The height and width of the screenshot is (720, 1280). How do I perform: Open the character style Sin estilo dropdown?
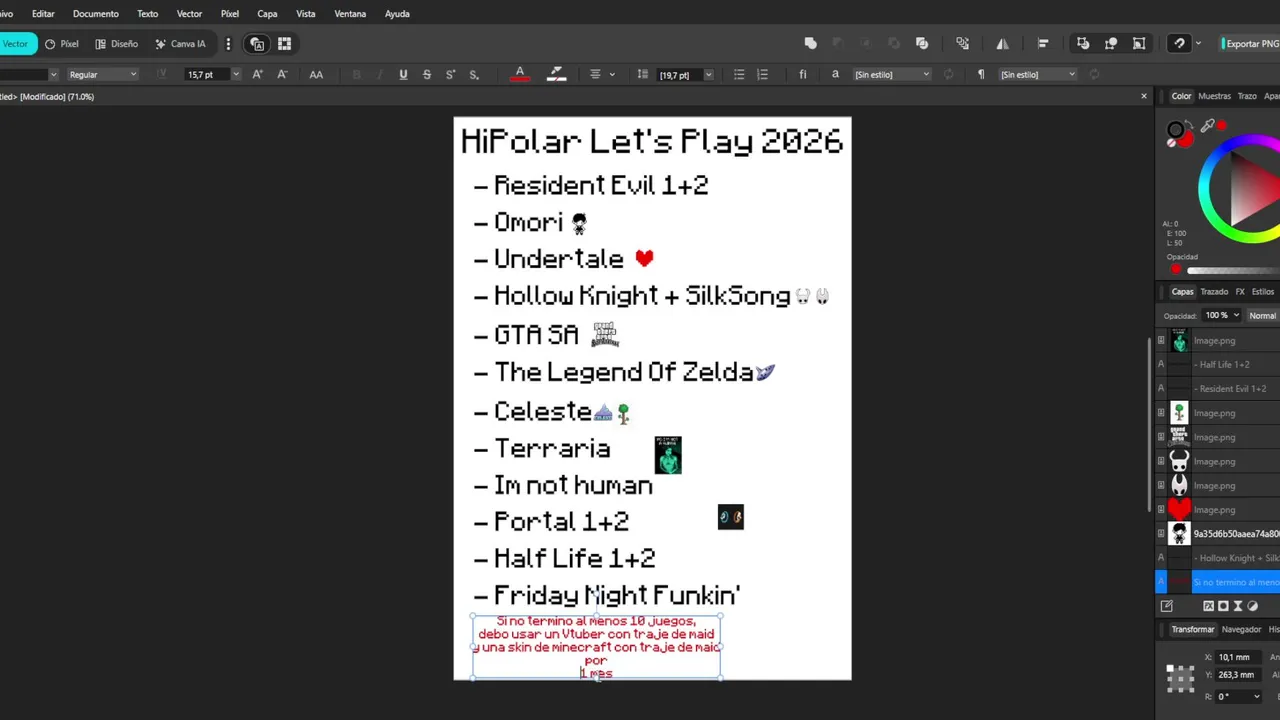click(x=892, y=75)
